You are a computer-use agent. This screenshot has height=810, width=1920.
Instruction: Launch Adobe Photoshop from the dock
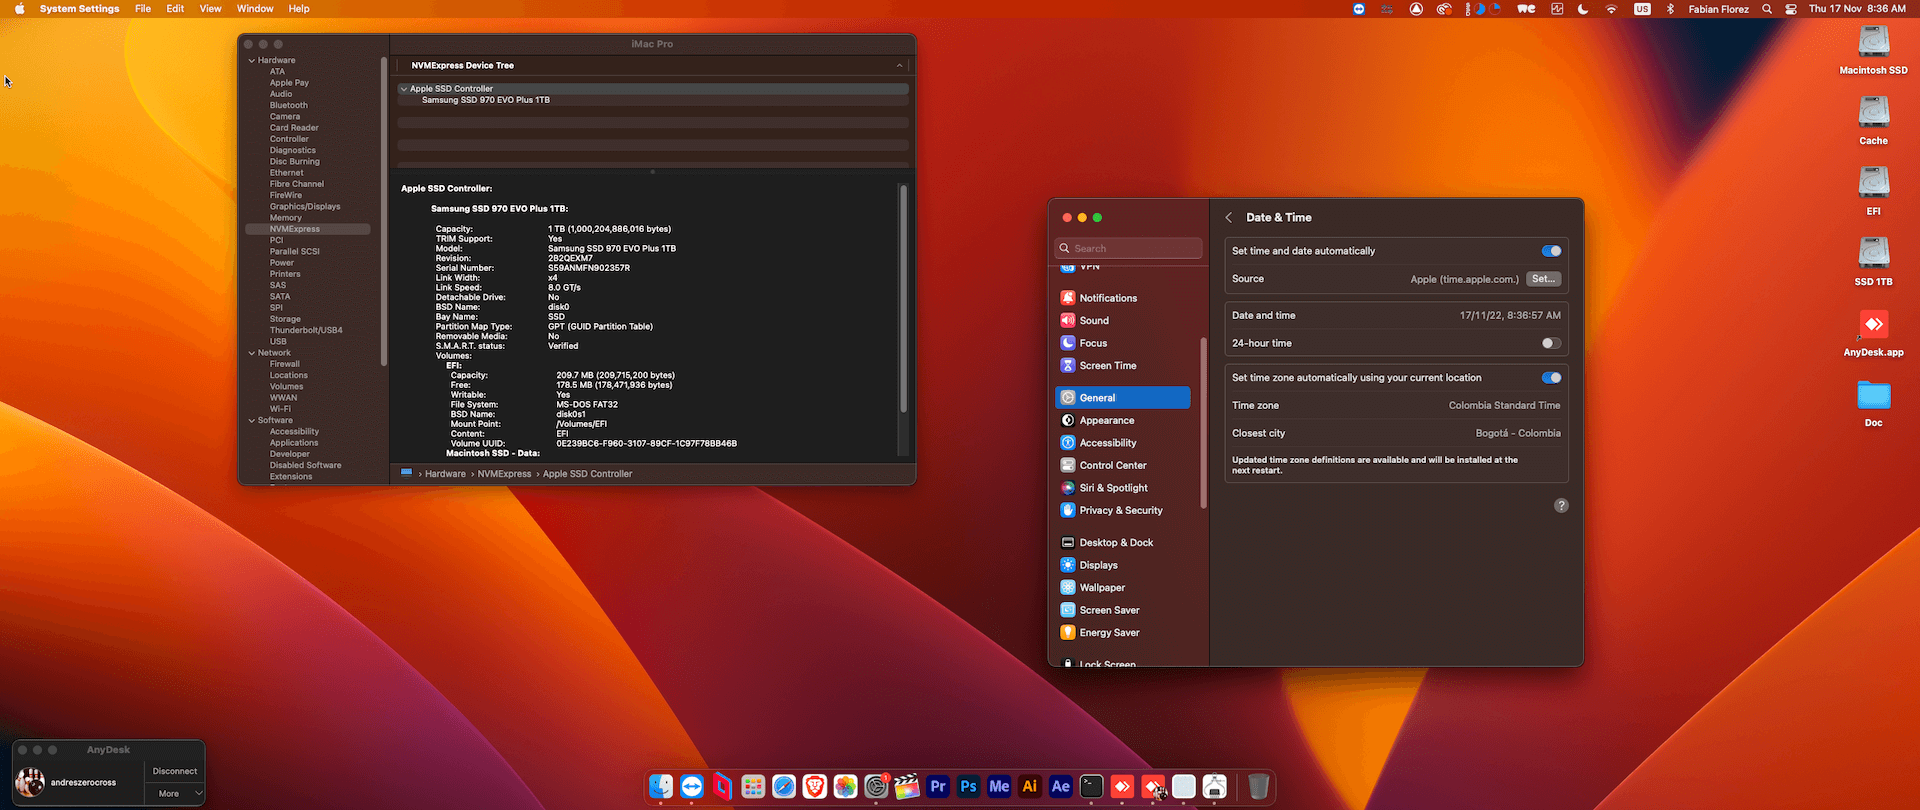968,787
